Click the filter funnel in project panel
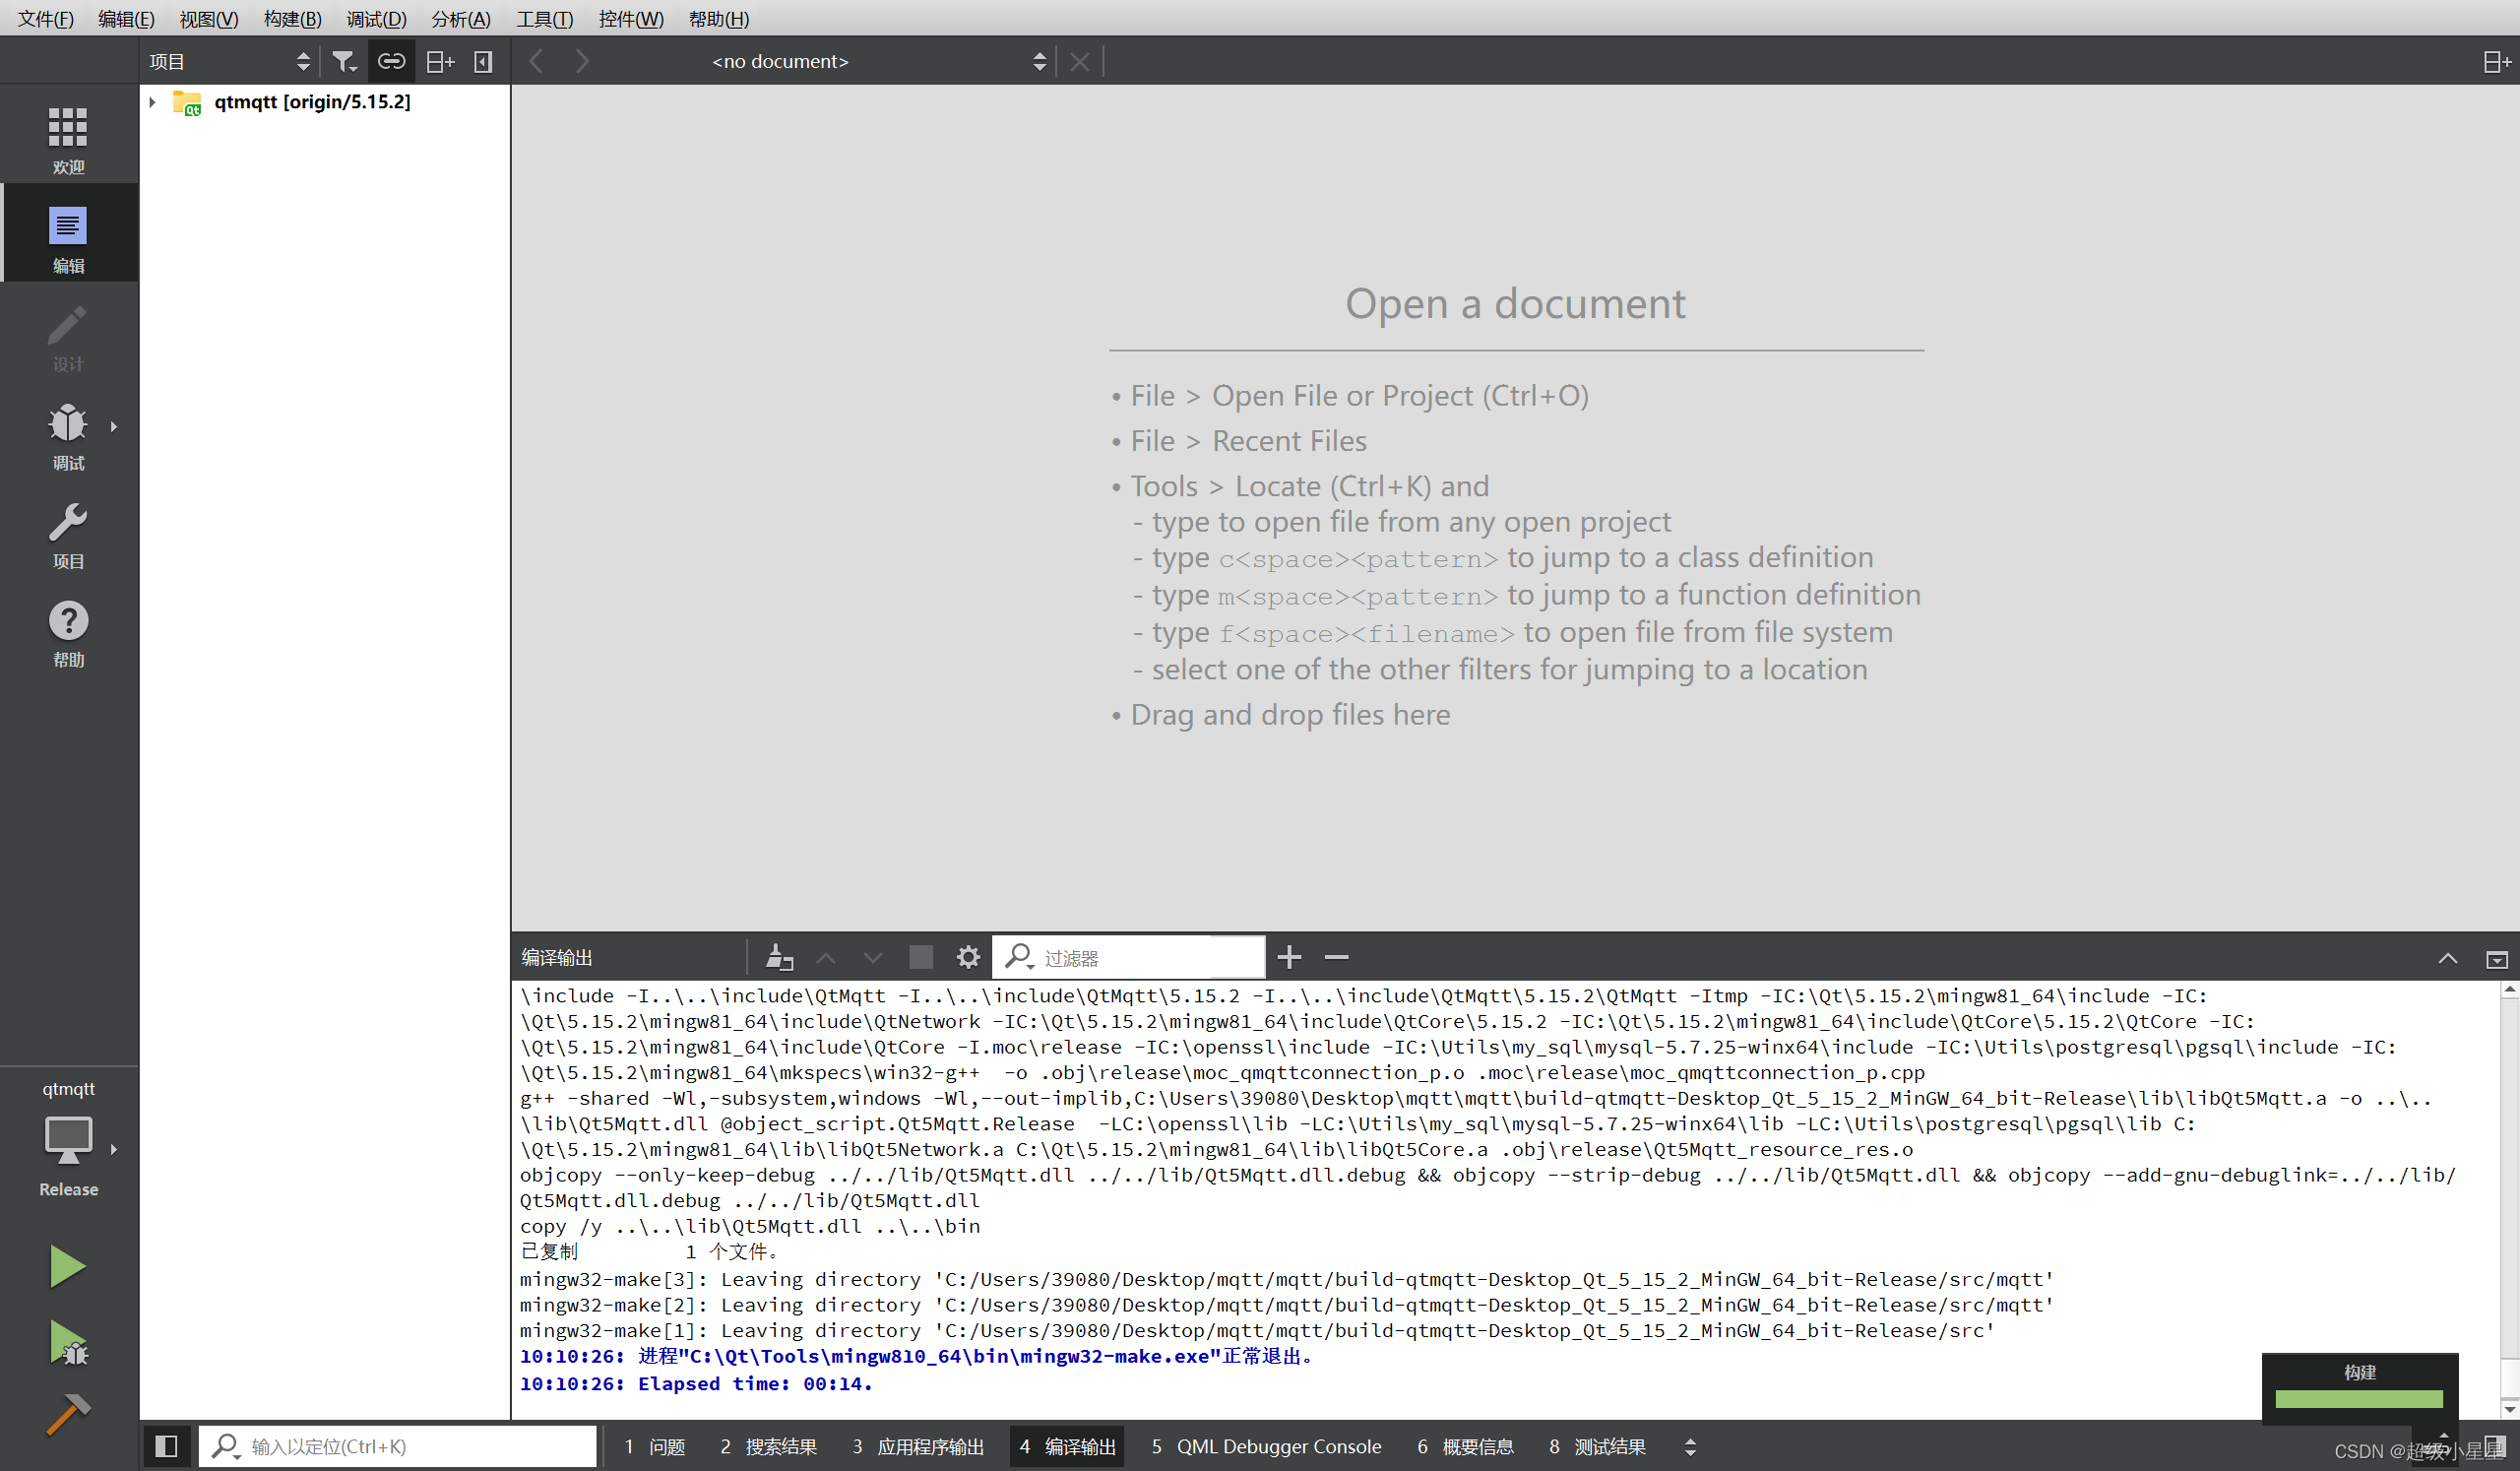 tap(344, 61)
